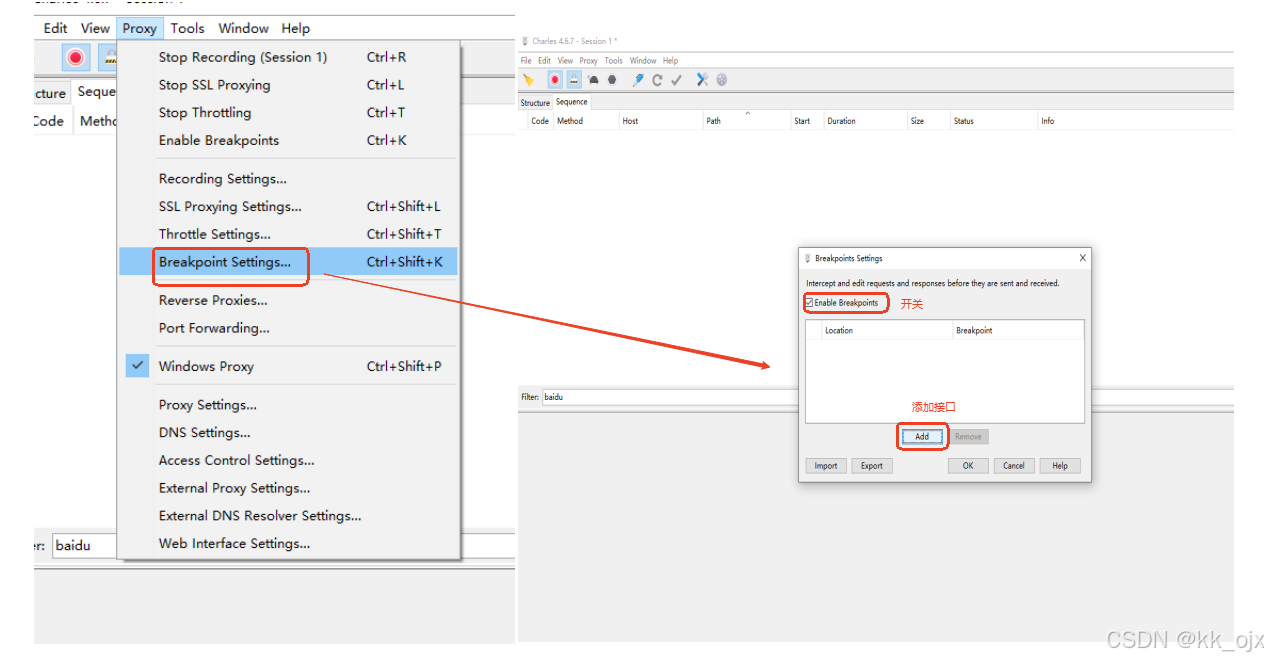
Task: Click the Export button in Breakpoints Settings
Action: pos(872,466)
